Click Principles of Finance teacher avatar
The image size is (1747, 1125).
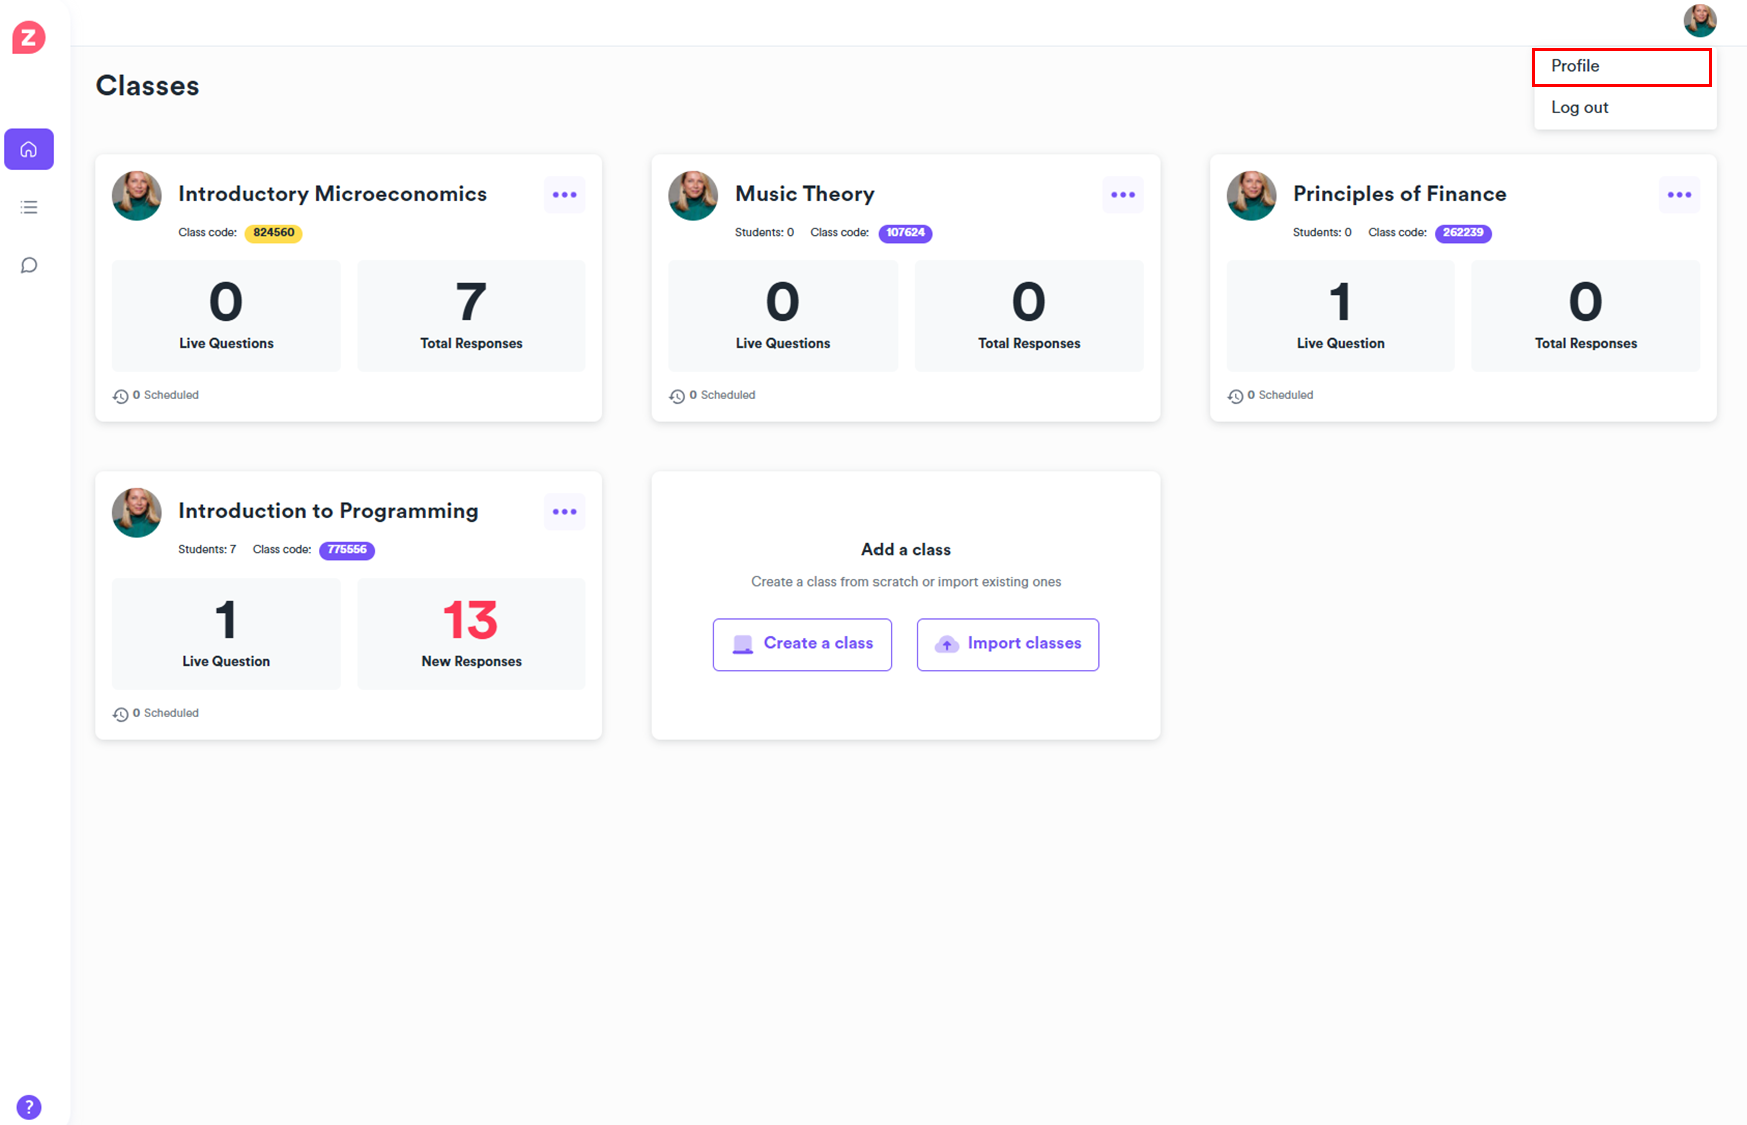point(1251,195)
